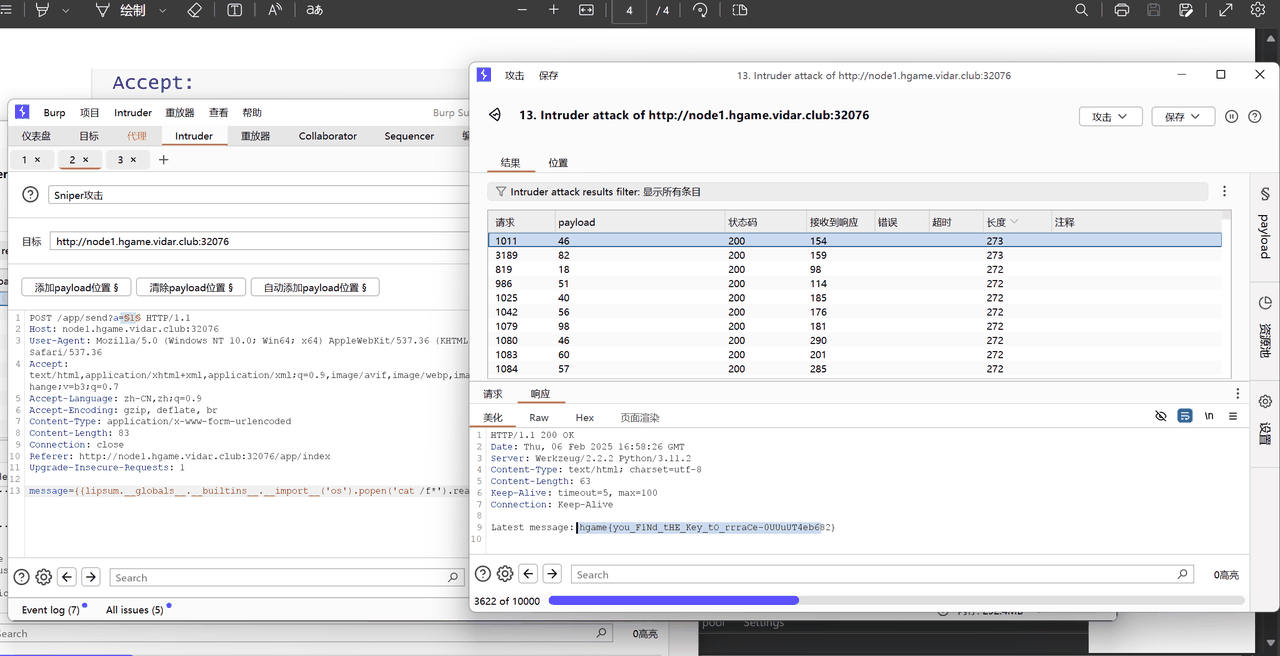This screenshot has height=656, width=1280.
Task: Click the 自动添加payload位置 § button
Action: point(315,287)
